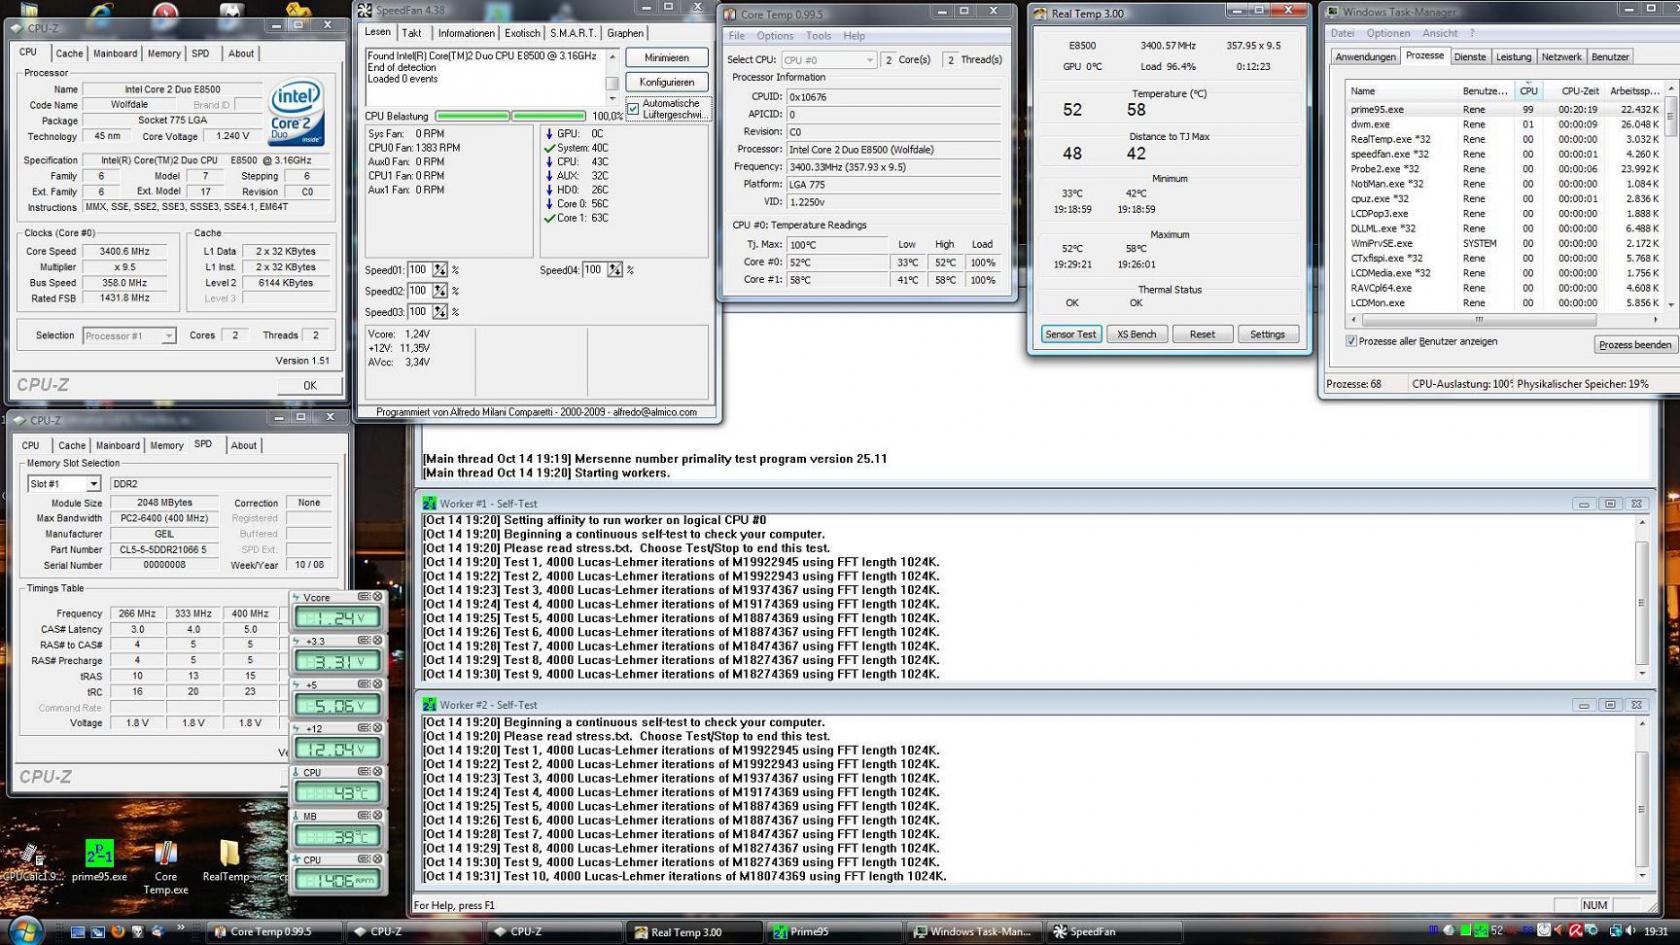Close the MB temperature probe gadget

[x=378, y=816]
